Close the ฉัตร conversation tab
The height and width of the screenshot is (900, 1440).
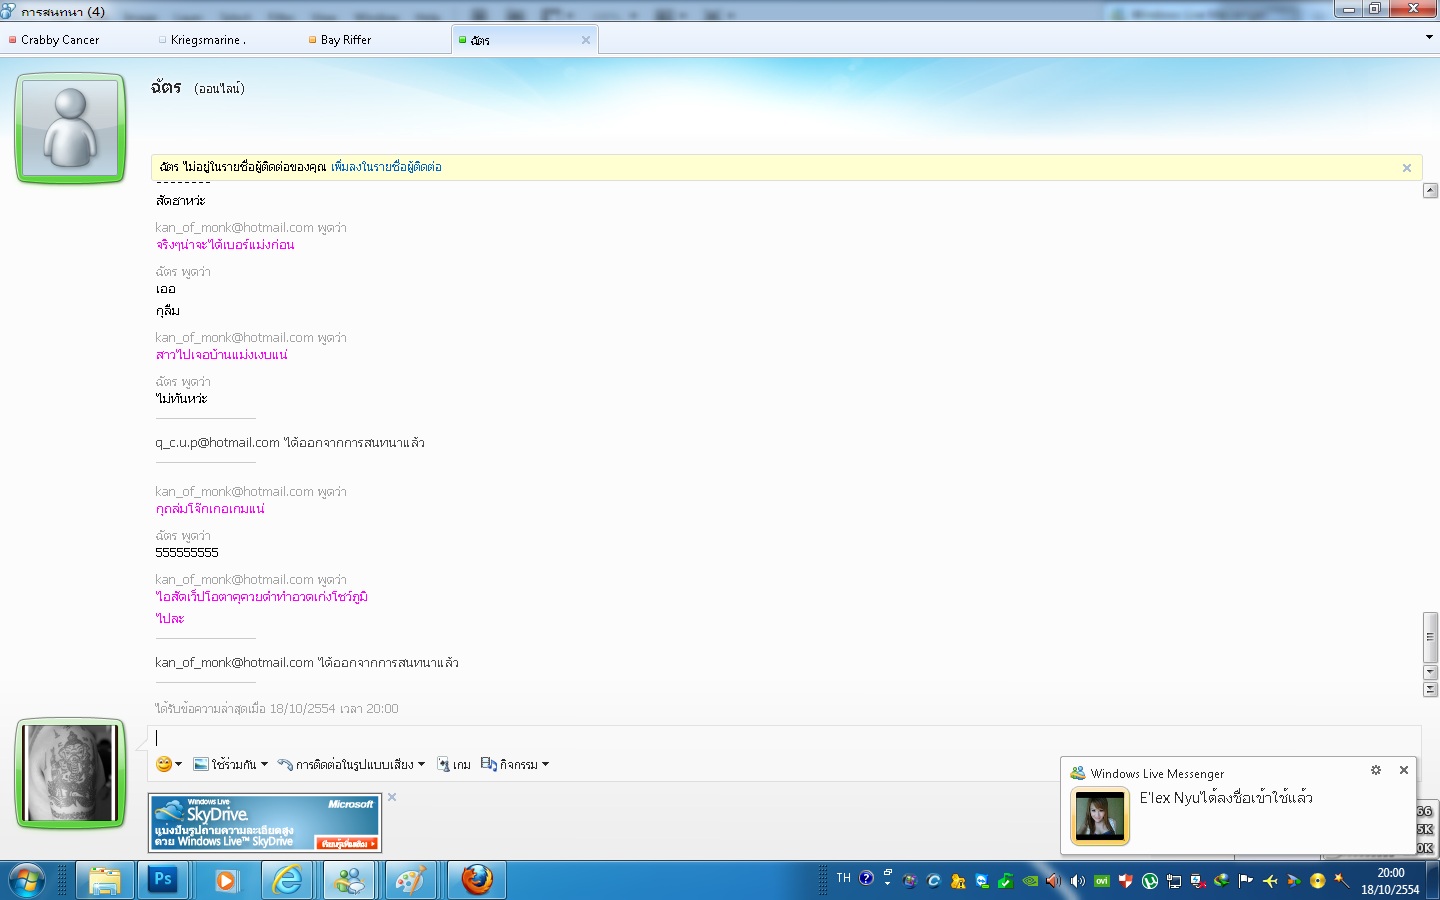tap(586, 40)
